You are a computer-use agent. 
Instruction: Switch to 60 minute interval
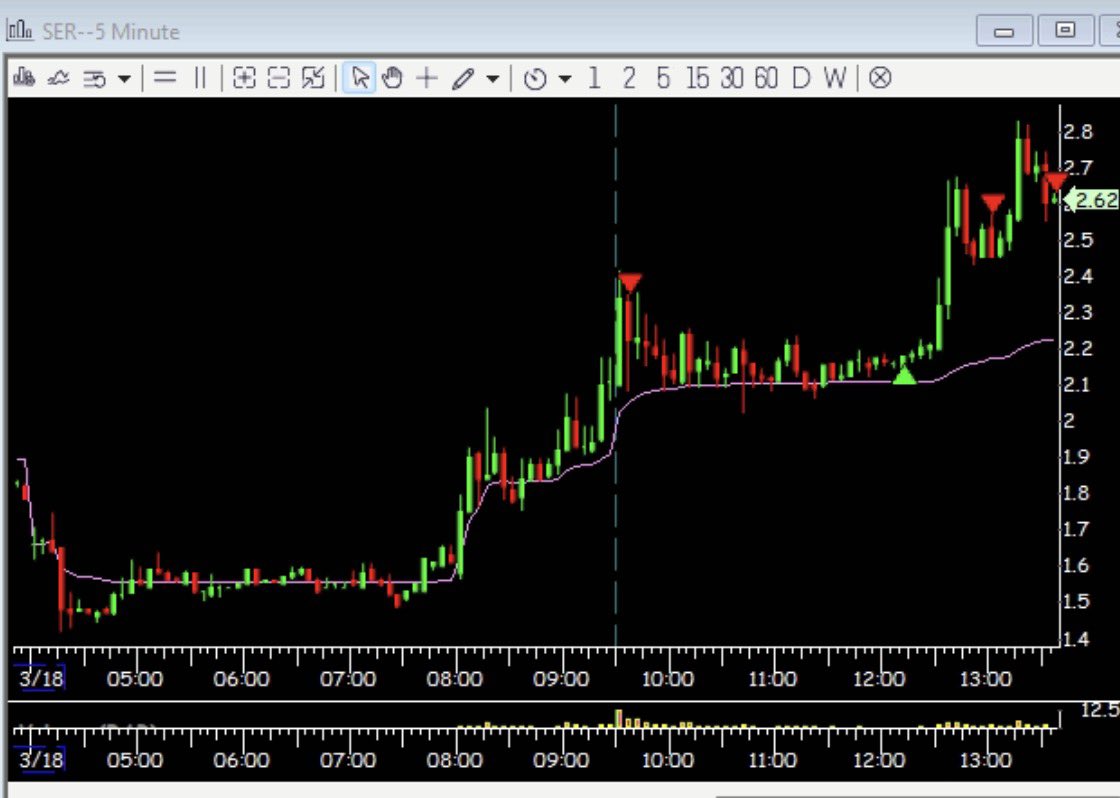[766, 77]
